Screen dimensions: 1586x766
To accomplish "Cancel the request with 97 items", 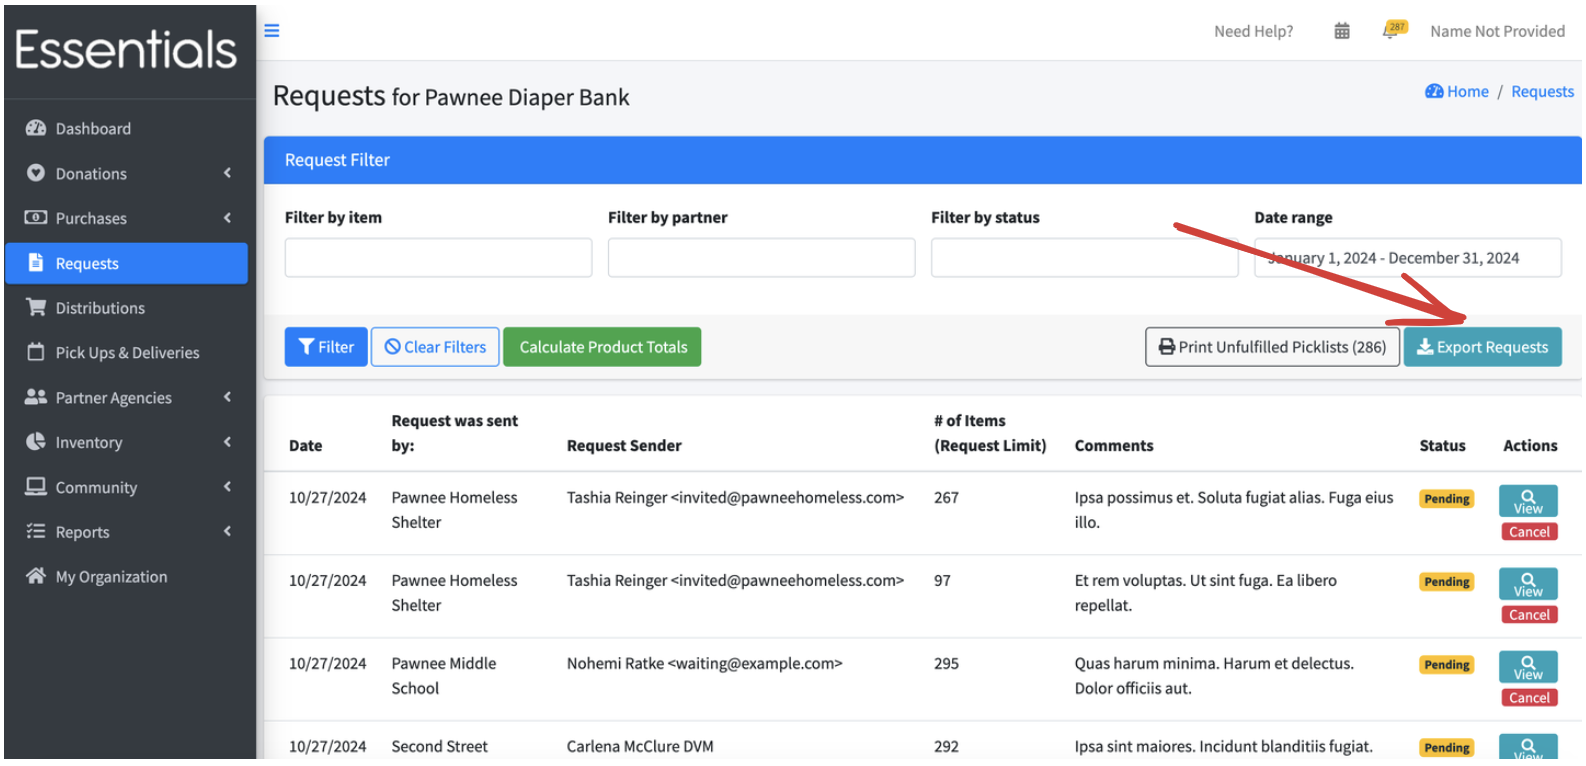I will (1529, 615).
